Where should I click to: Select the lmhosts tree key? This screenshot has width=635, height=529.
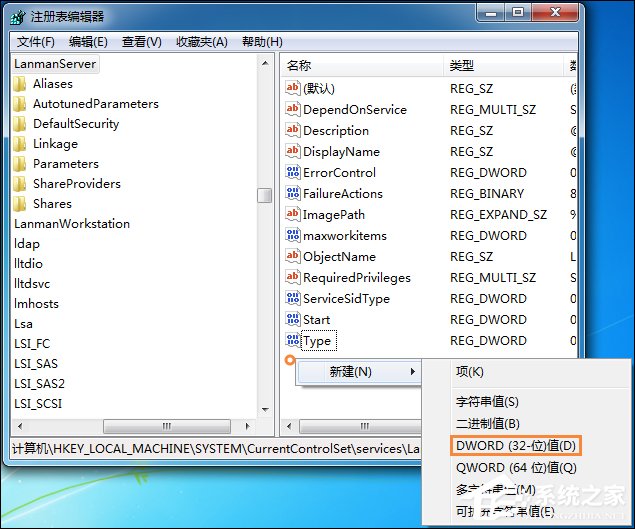click(36, 304)
